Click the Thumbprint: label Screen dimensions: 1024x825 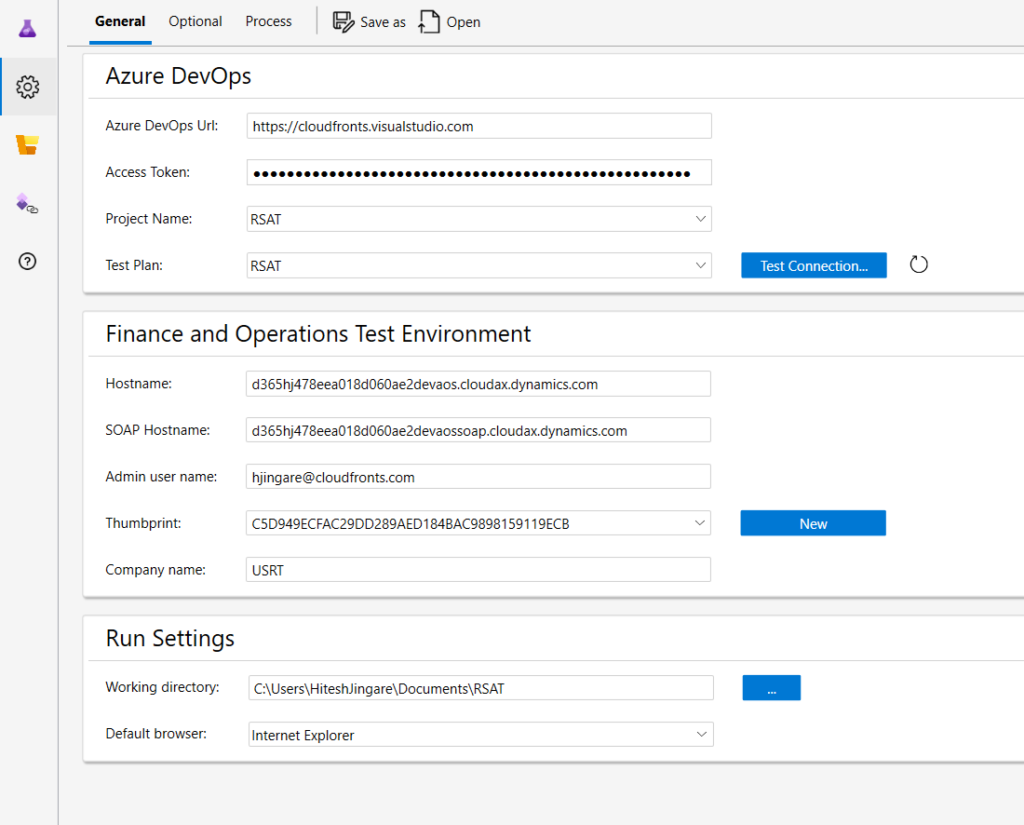click(x=143, y=523)
